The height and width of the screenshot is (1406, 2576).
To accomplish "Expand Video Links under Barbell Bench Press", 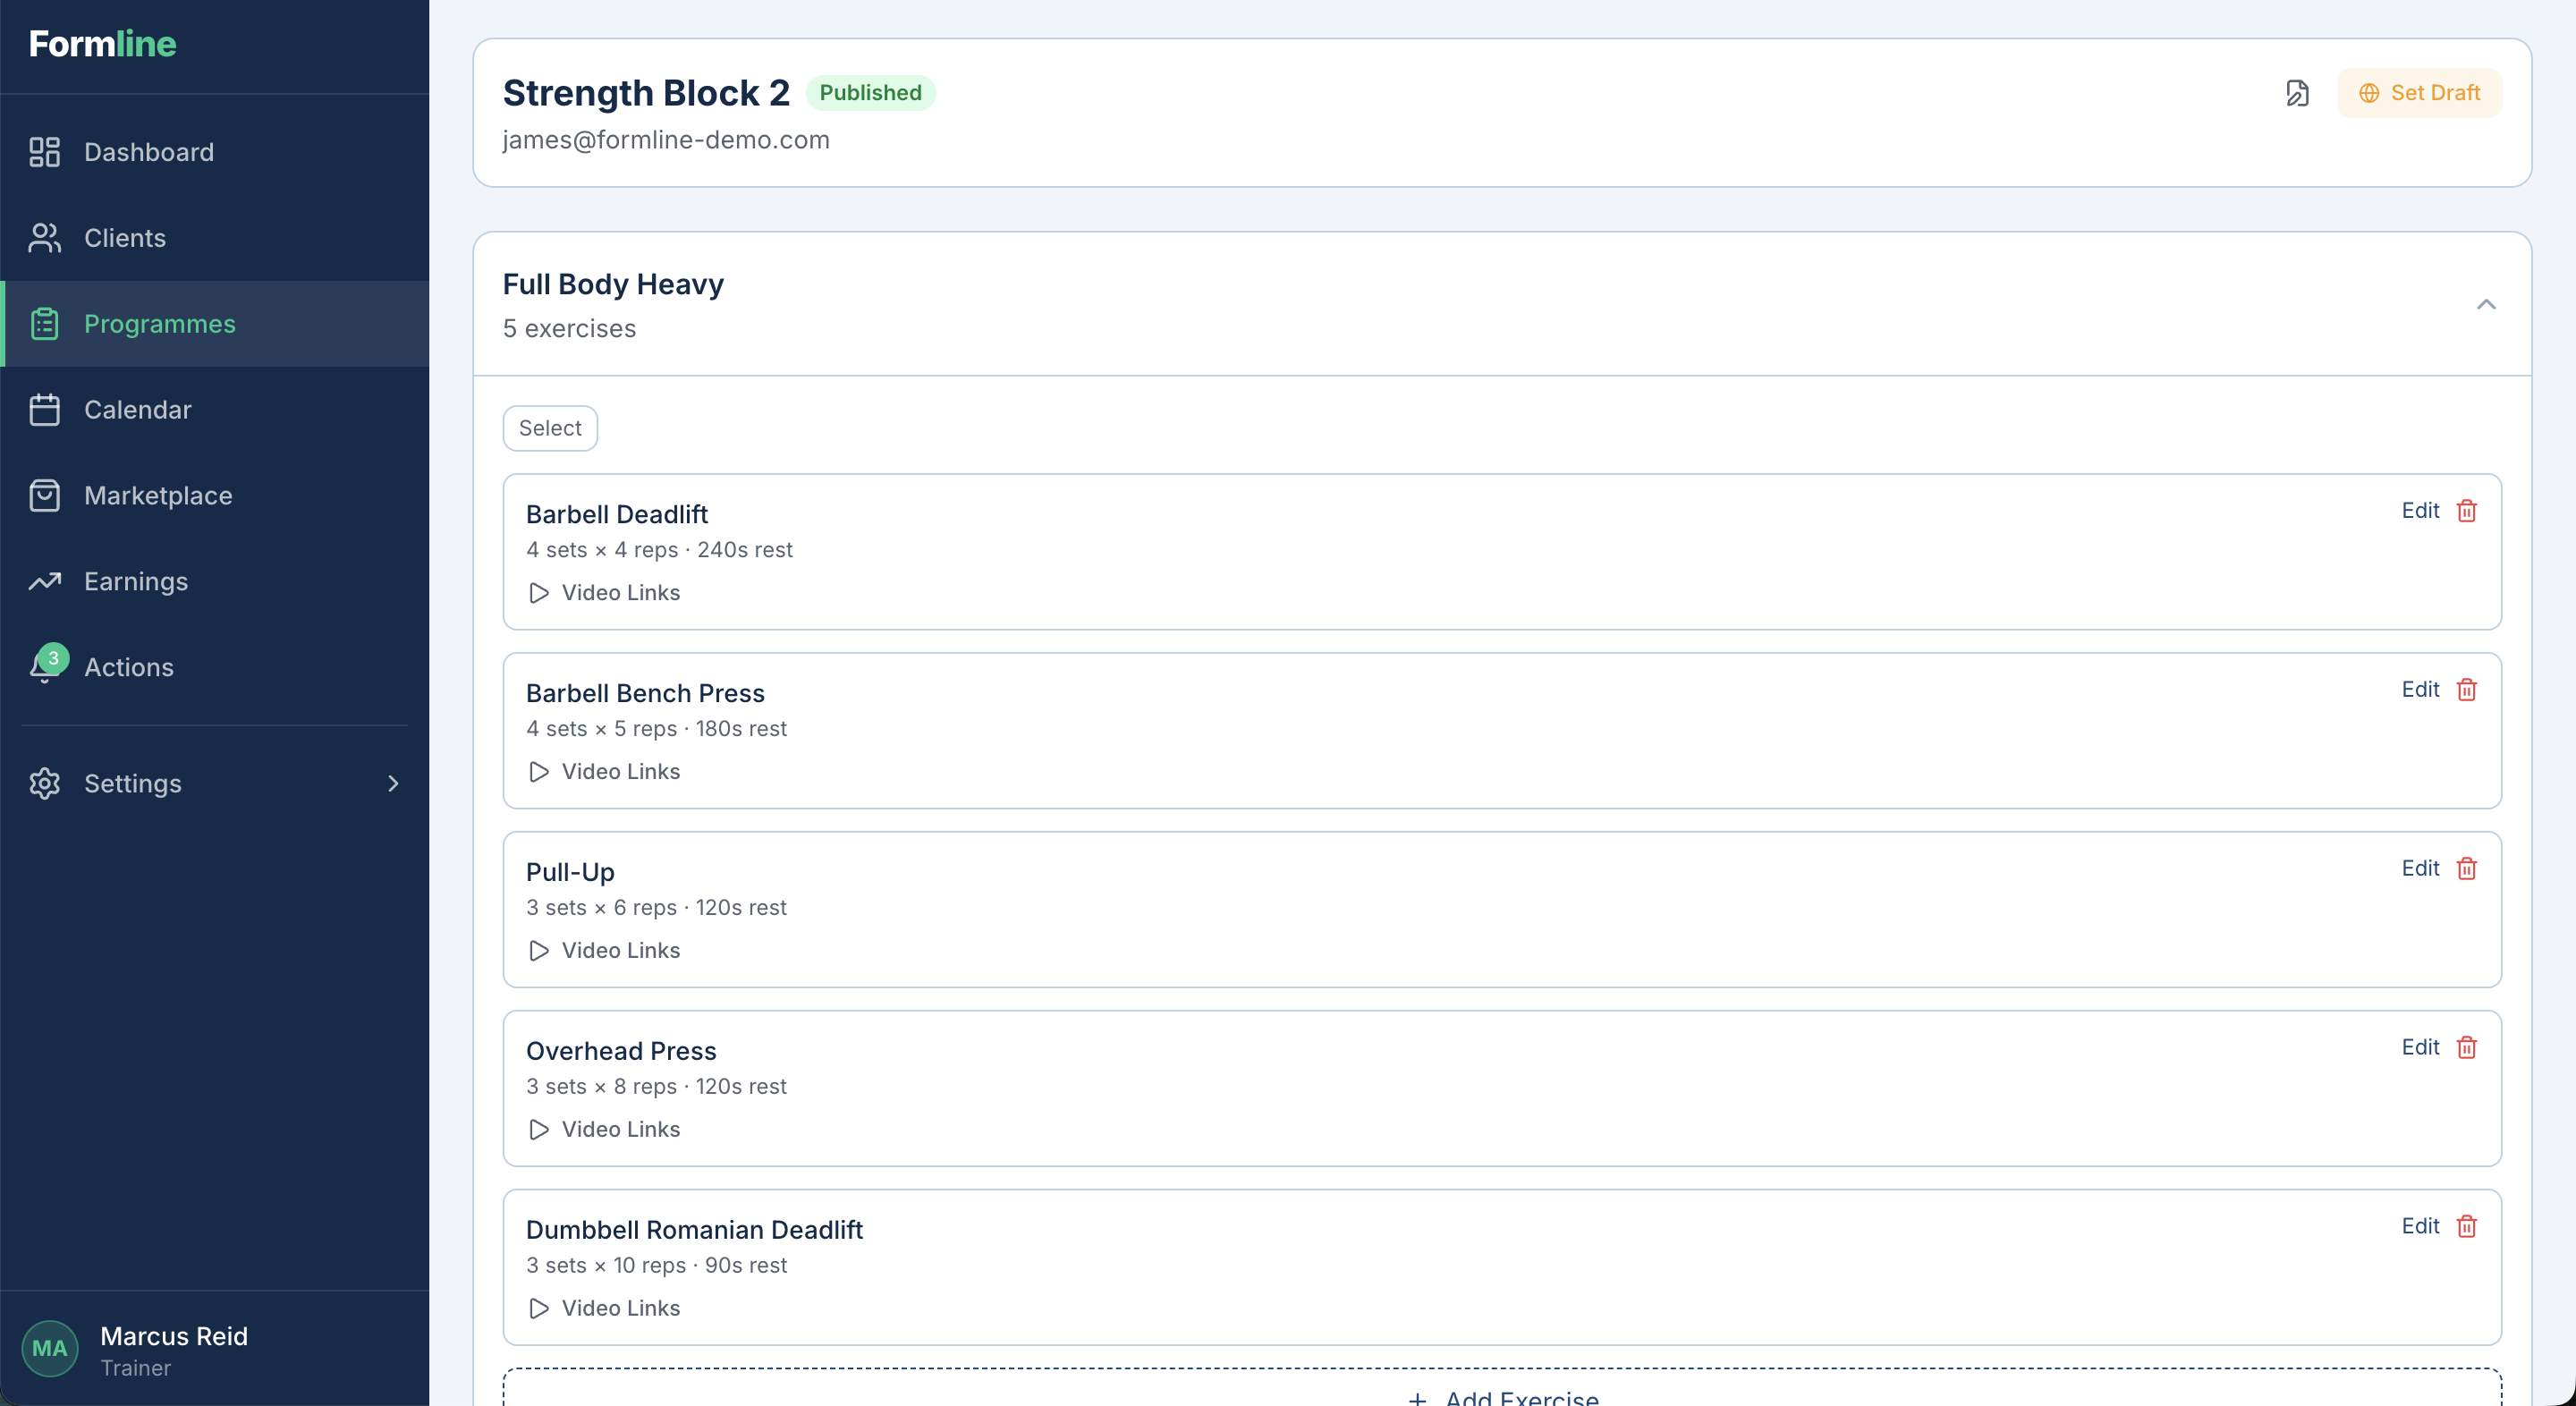I will point(604,772).
